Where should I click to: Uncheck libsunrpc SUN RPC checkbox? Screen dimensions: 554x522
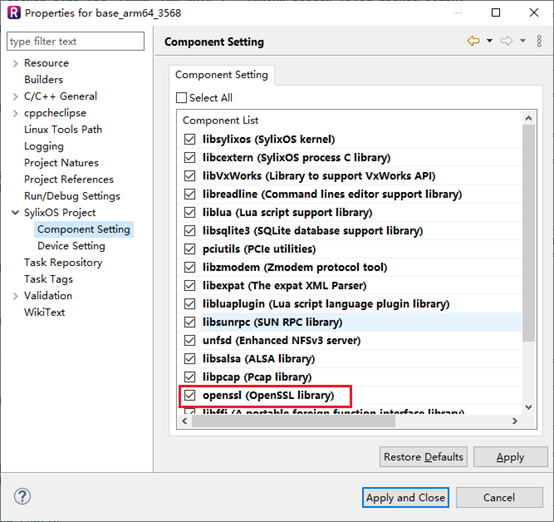[x=190, y=322]
